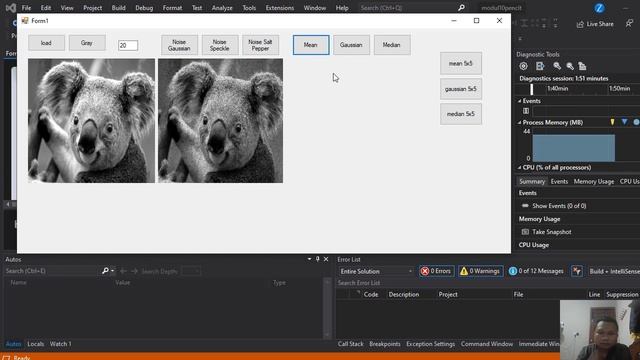
Task: Click the median 5x5 button
Action: point(461,114)
